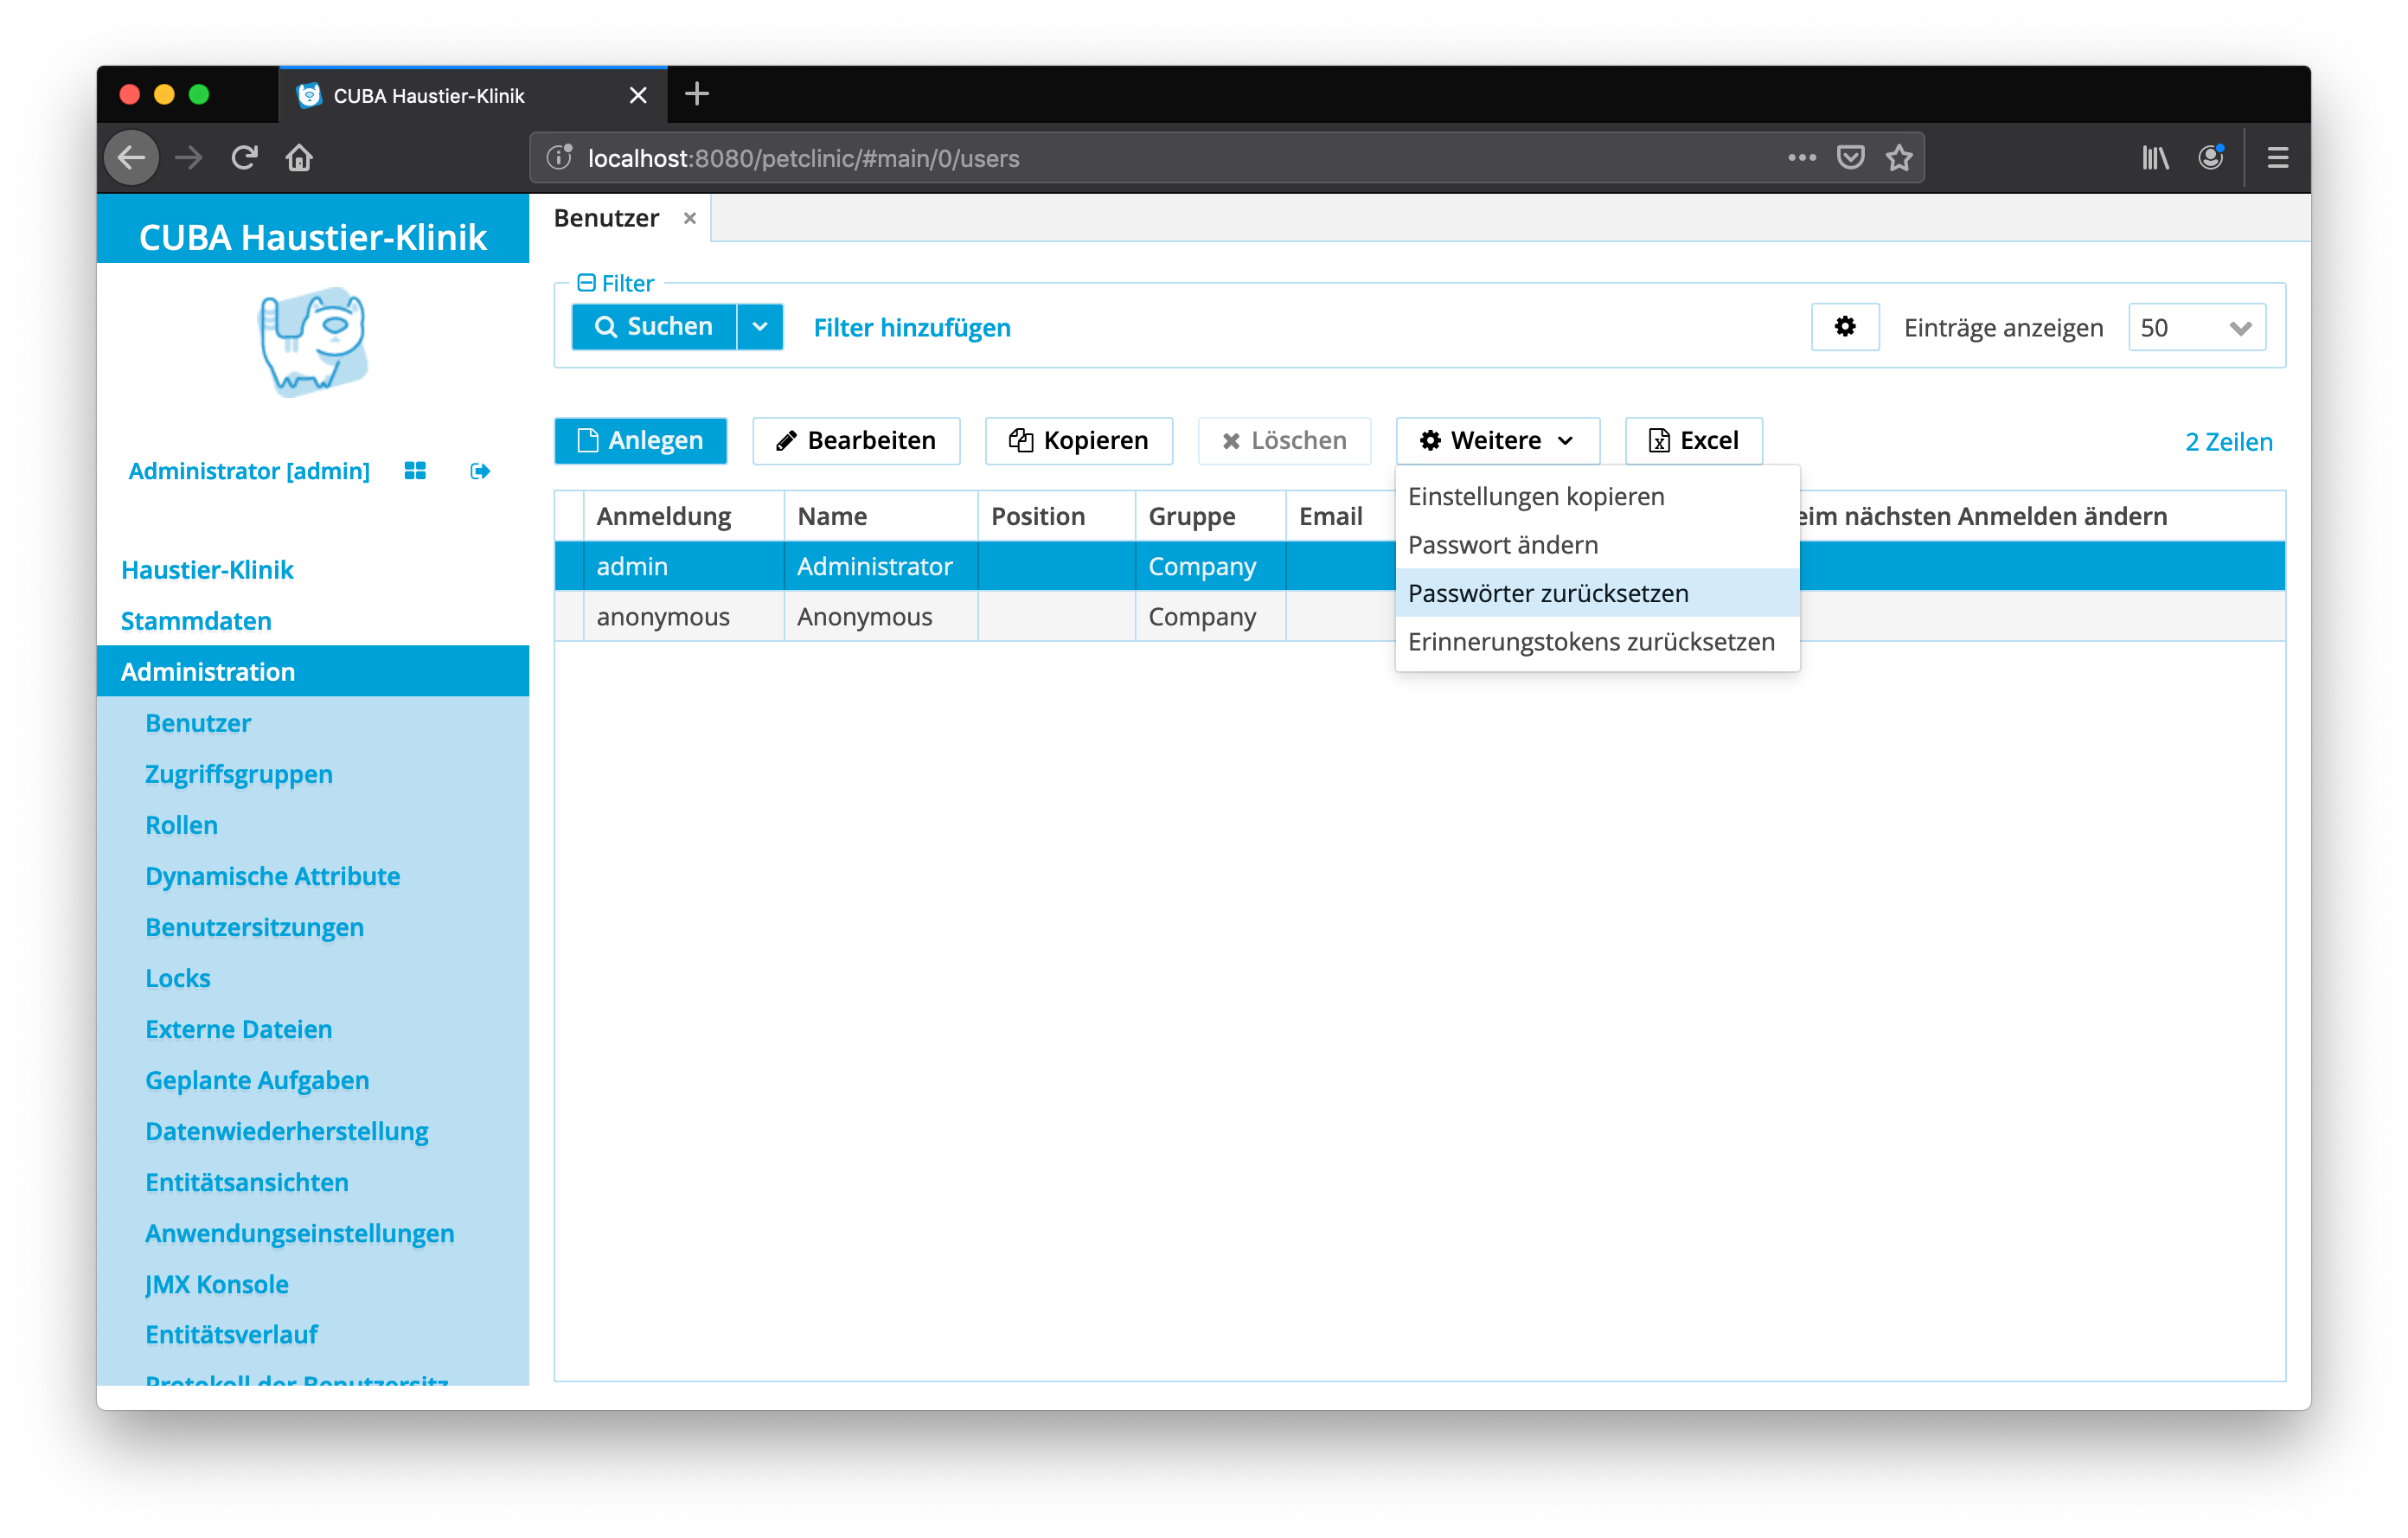This screenshot has height=1538, width=2408.
Task: Select the anonymous user row
Action: (x=663, y=617)
